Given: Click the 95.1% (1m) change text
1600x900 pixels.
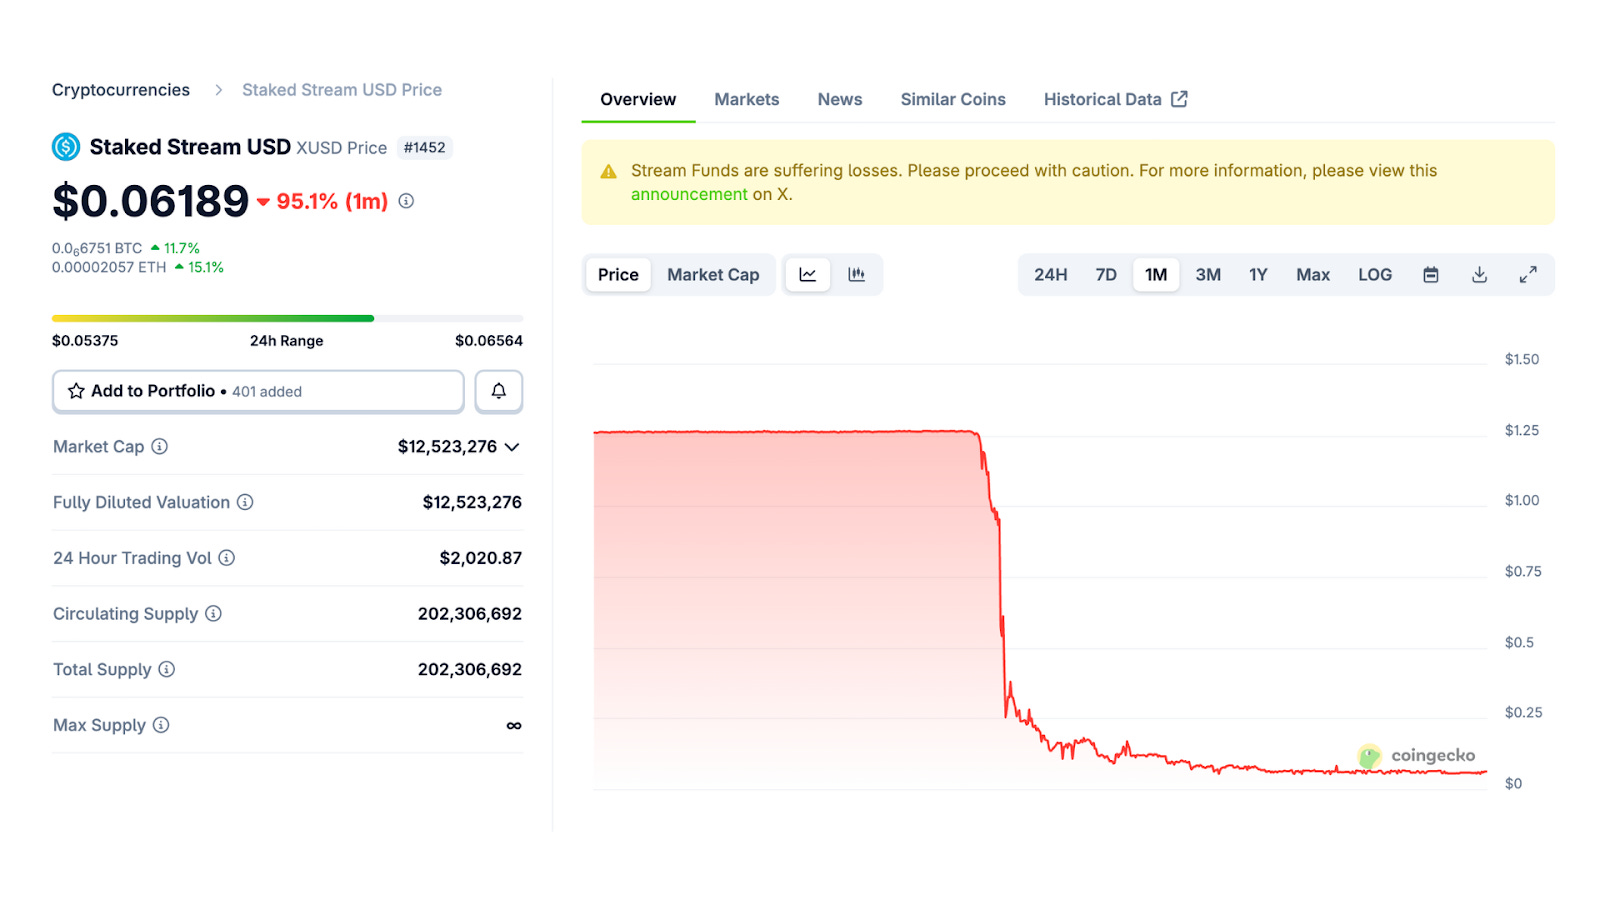Looking at the screenshot, I should coord(332,201).
